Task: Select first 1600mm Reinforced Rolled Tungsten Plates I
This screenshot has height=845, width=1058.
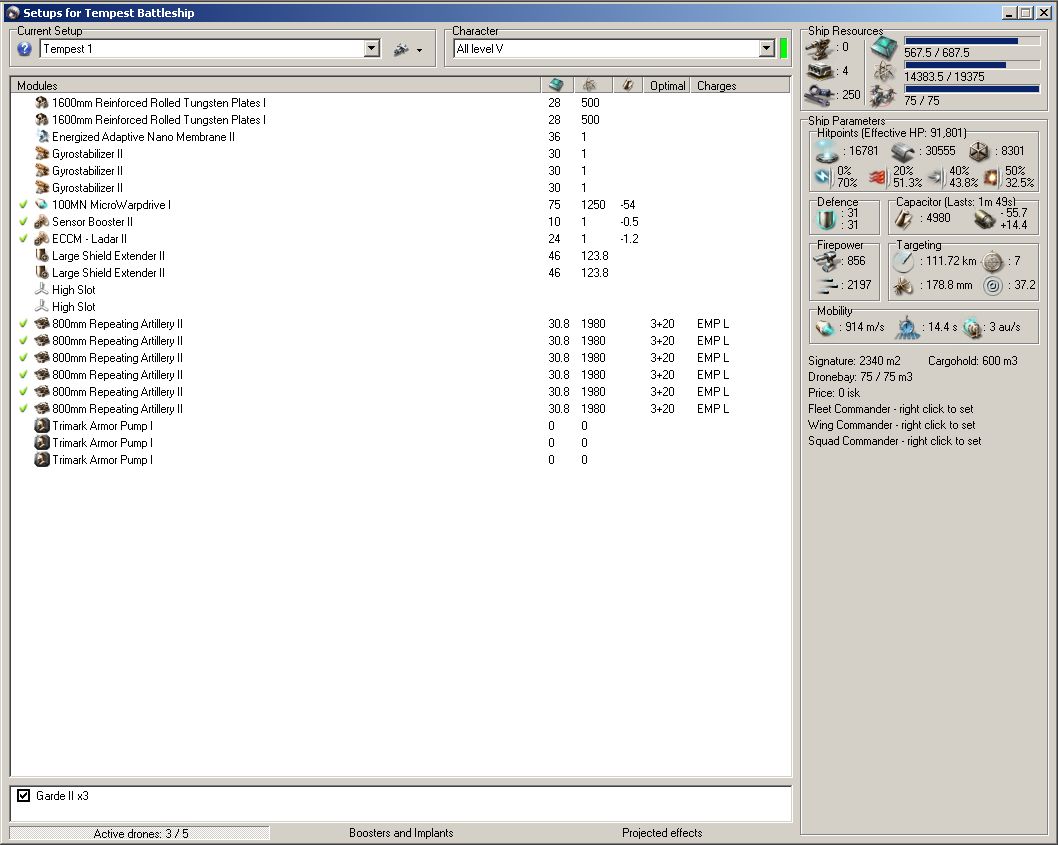Action: (400, 103)
